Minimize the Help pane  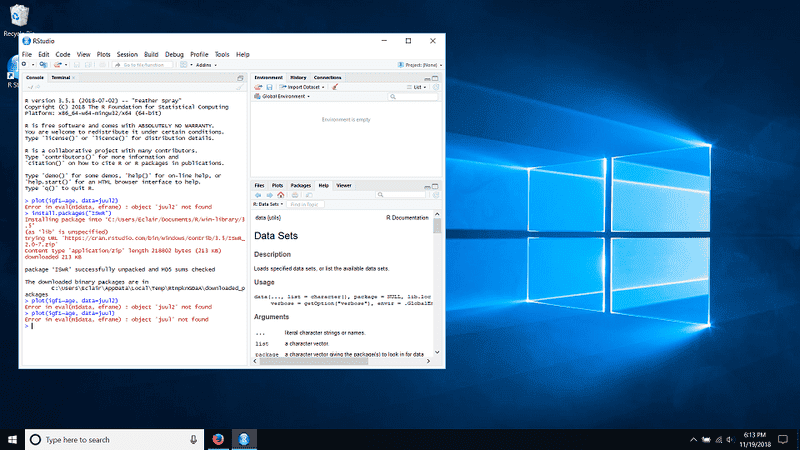(427, 185)
